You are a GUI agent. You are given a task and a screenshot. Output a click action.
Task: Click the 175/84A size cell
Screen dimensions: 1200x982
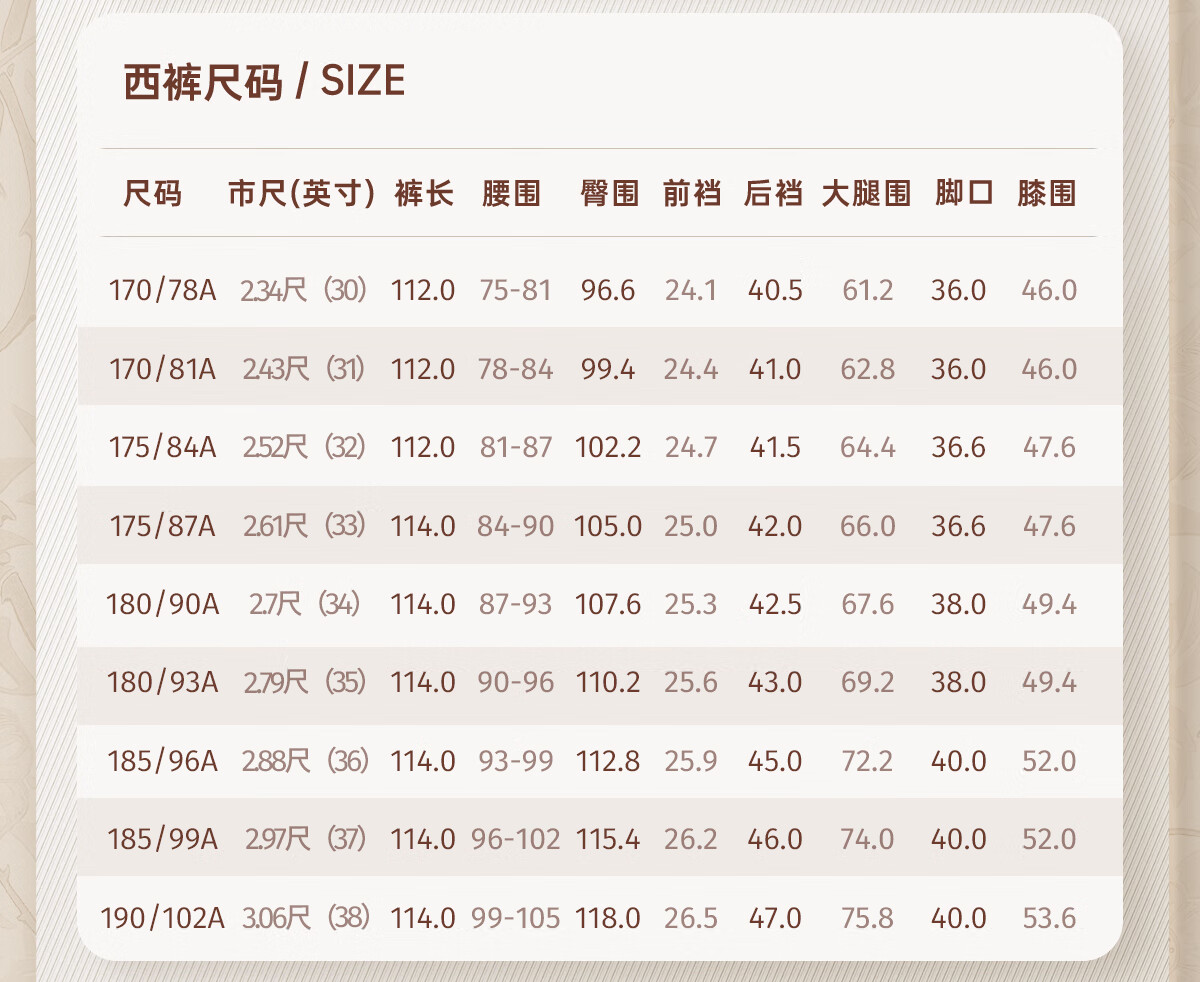(162, 447)
